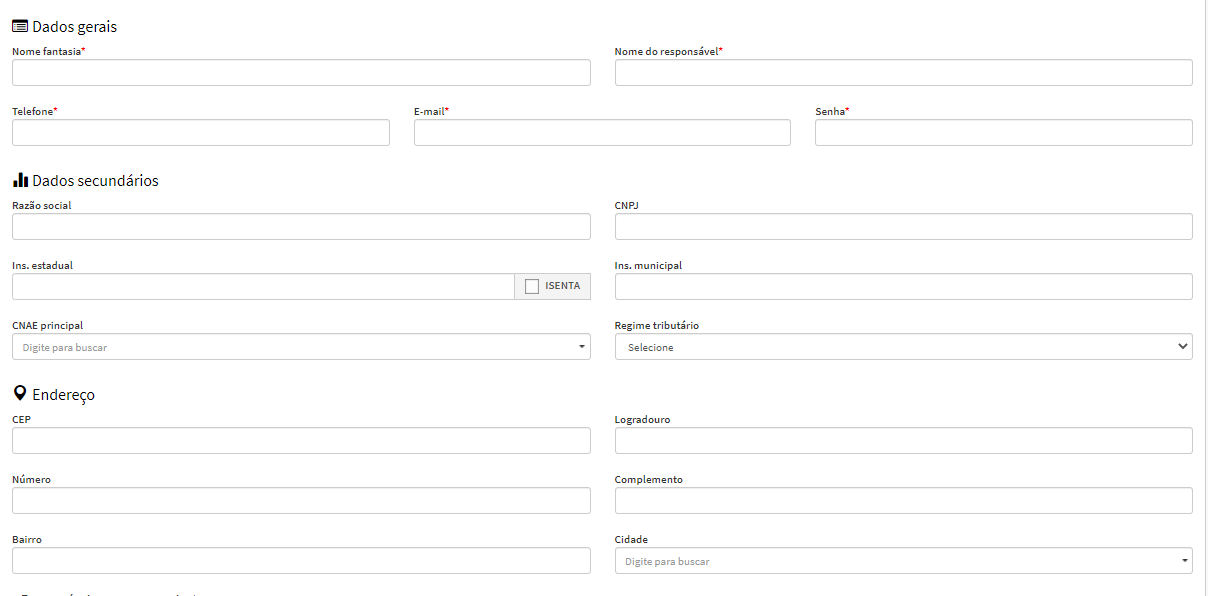The image size is (1208, 596).
Task: Focus the Nome fantasia input field
Action: click(x=301, y=73)
